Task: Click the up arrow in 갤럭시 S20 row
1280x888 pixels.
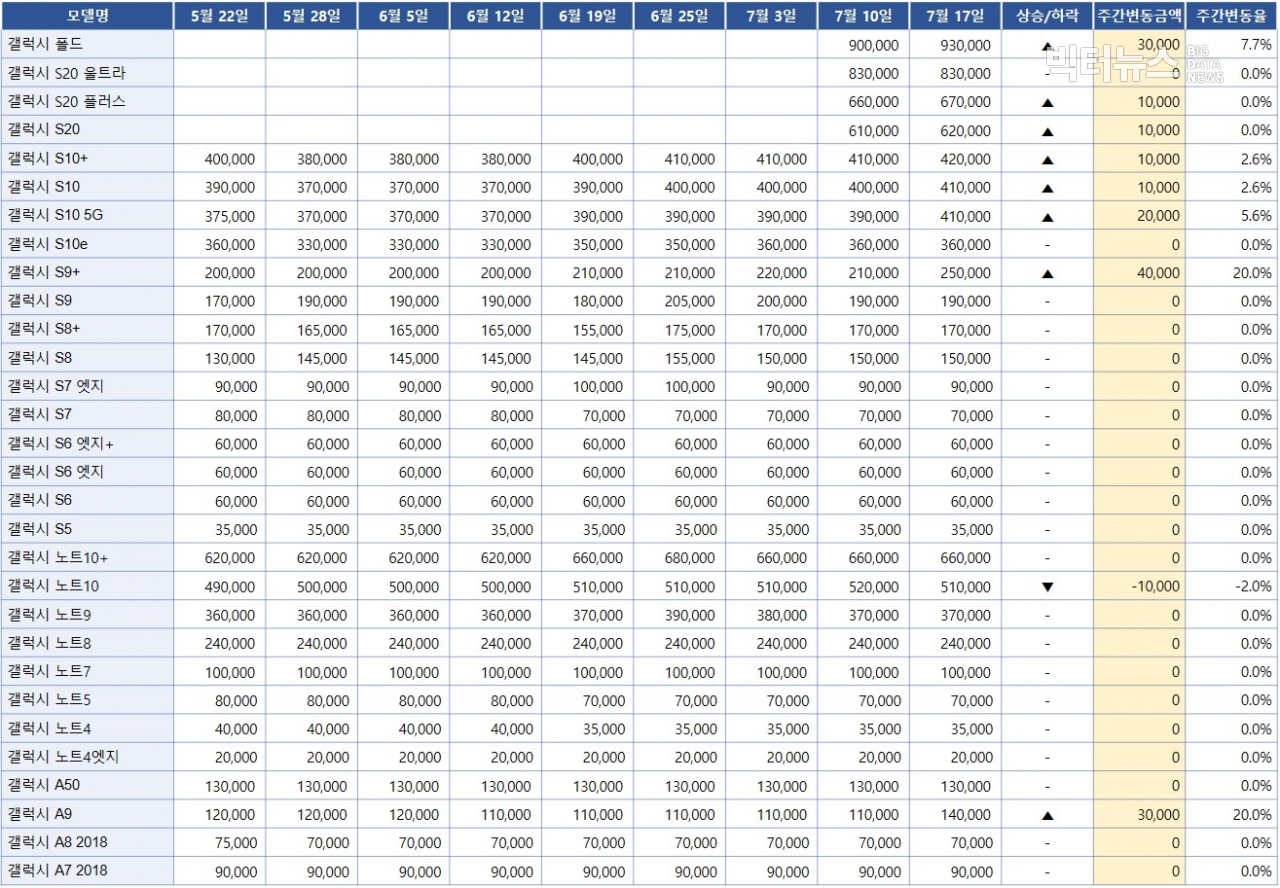Action: click(1047, 131)
